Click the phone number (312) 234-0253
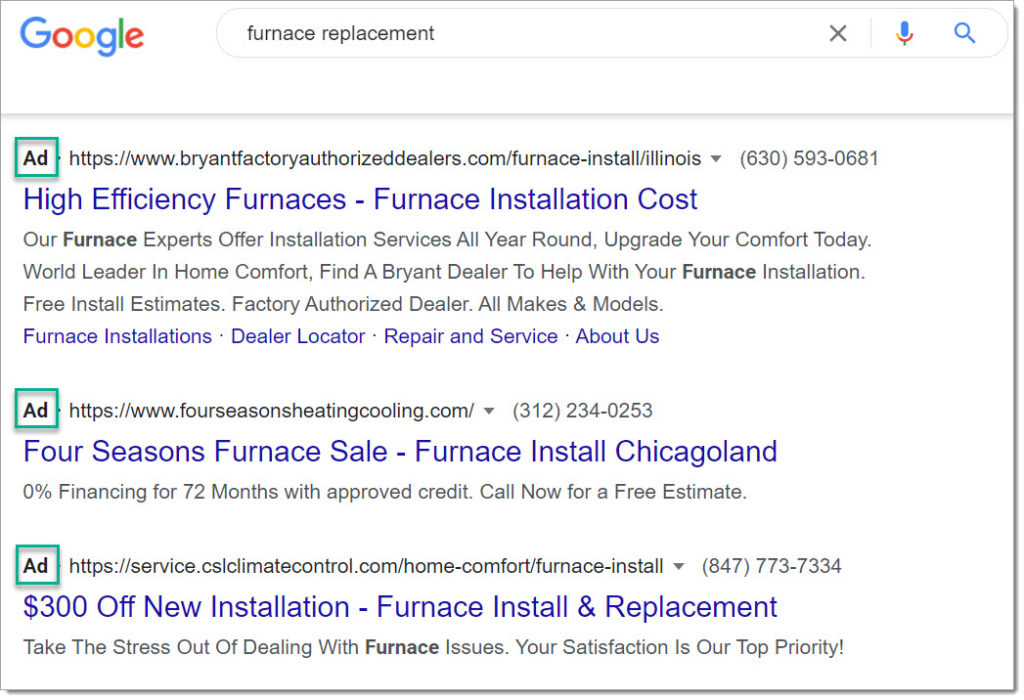This screenshot has width=1024, height=700. [583, 410]
